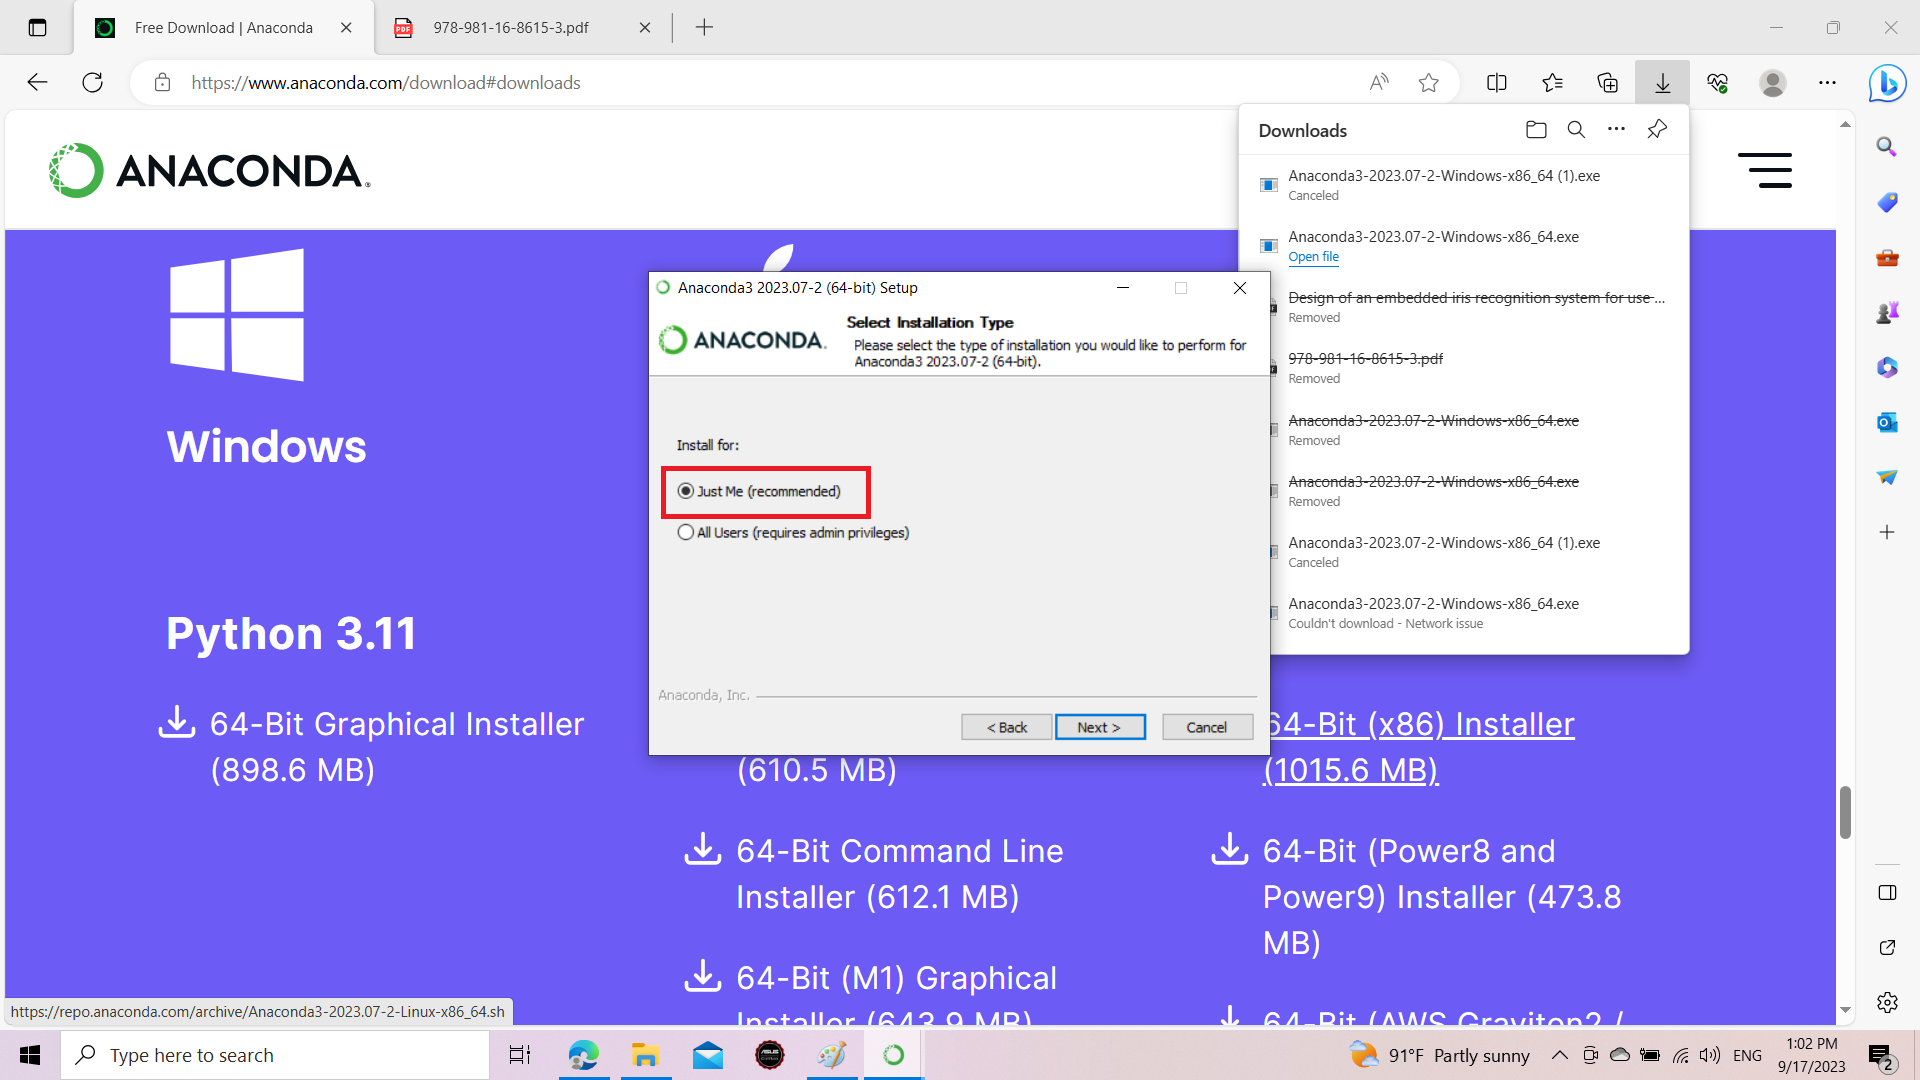1920x1080 pixels.
Task: Open Edge Settings and more menu
Action: [x=1827, y=83]
